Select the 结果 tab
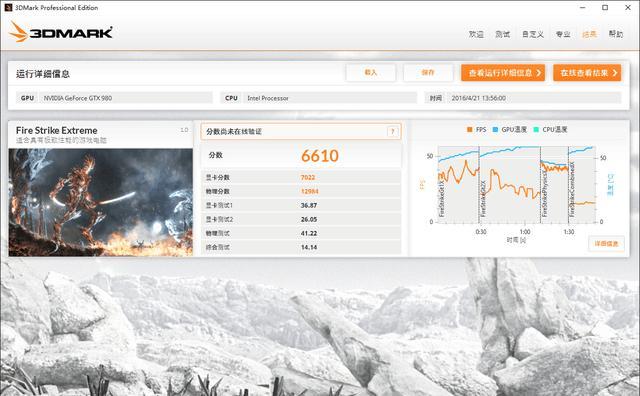The height and width of the screenshot is (396, 640). point(589,34)
